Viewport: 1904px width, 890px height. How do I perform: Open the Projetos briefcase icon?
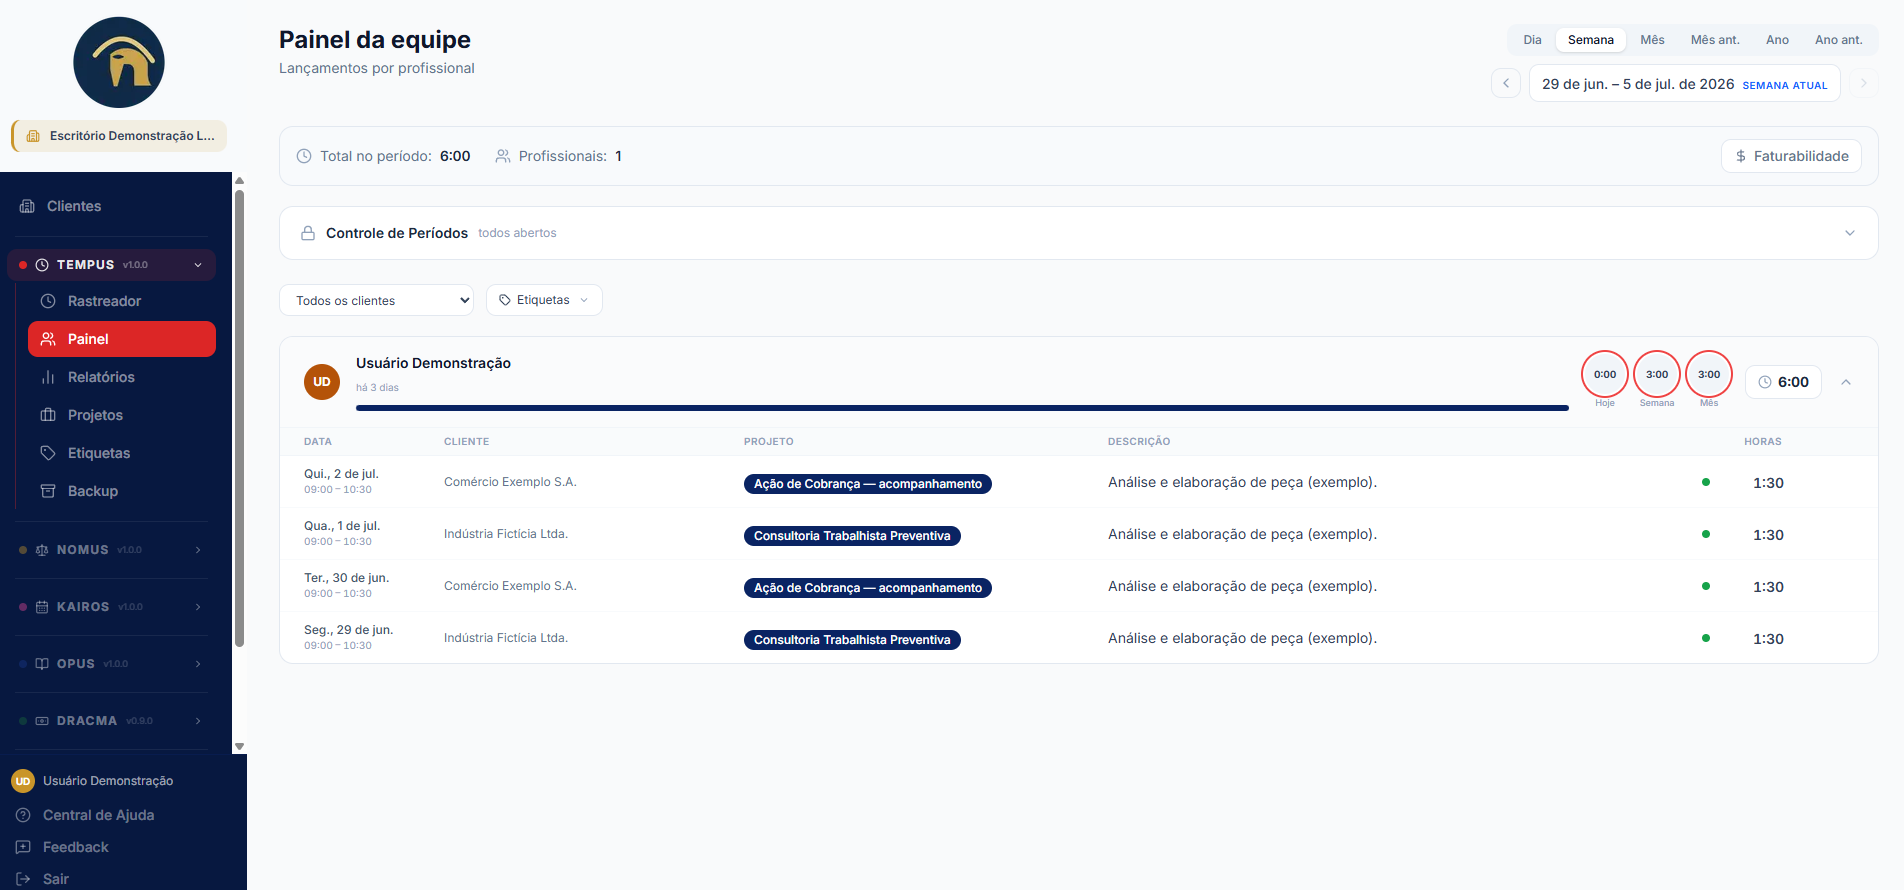coord(48,415)
